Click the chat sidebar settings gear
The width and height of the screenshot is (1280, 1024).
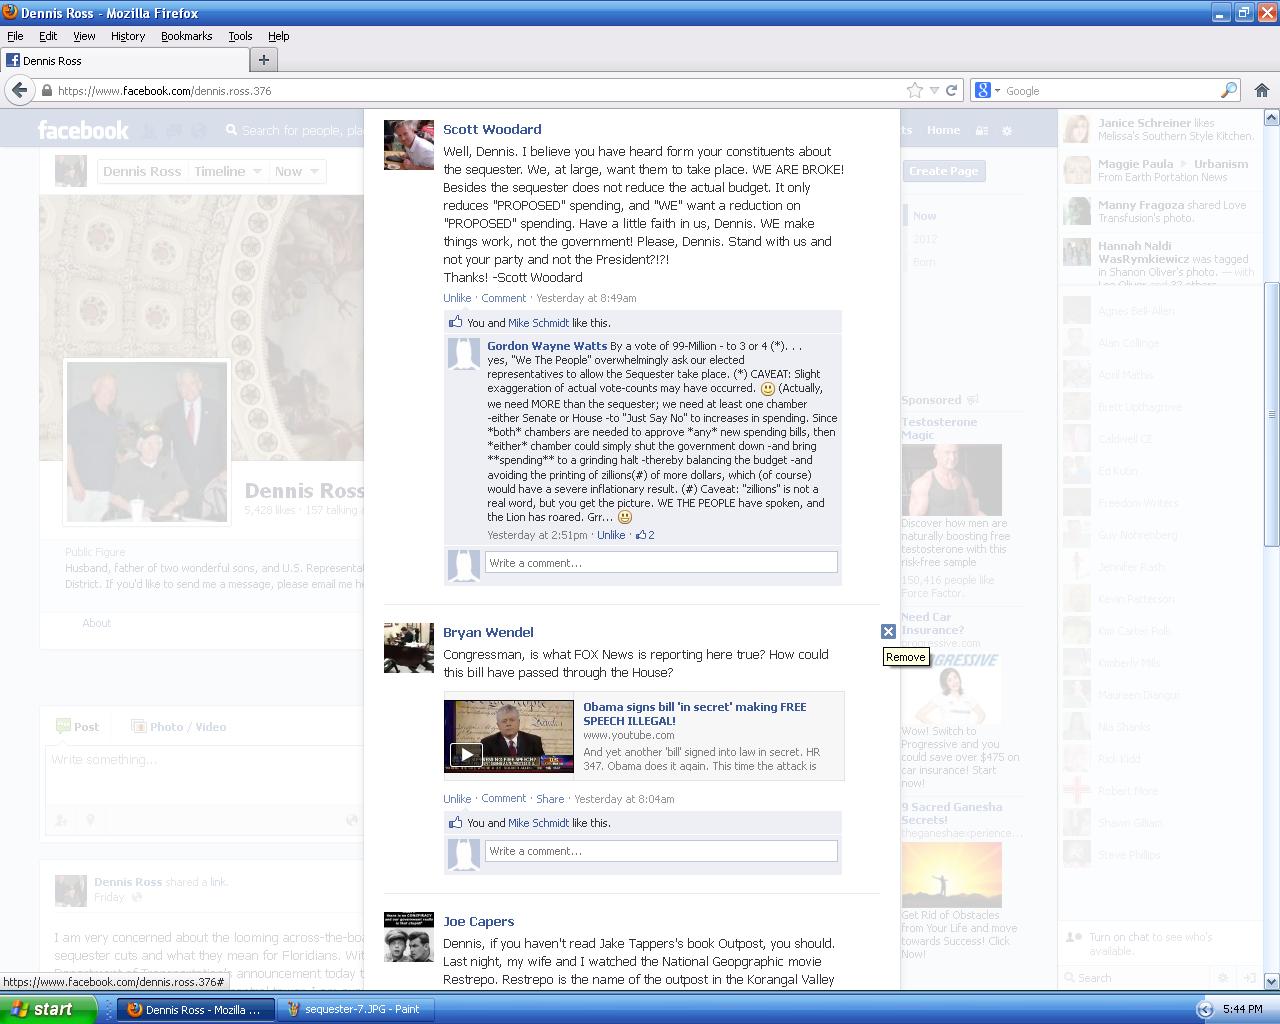1222,978
